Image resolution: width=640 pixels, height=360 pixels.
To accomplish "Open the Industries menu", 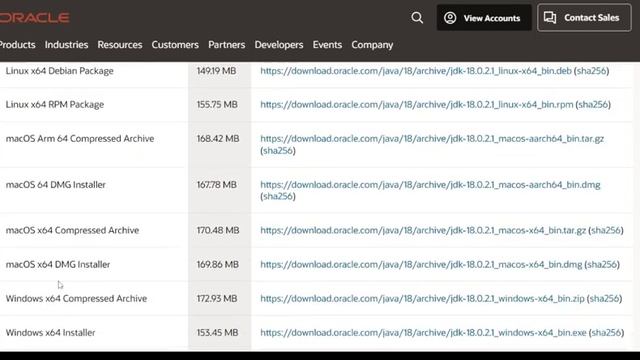I will (x=67, y=44).
